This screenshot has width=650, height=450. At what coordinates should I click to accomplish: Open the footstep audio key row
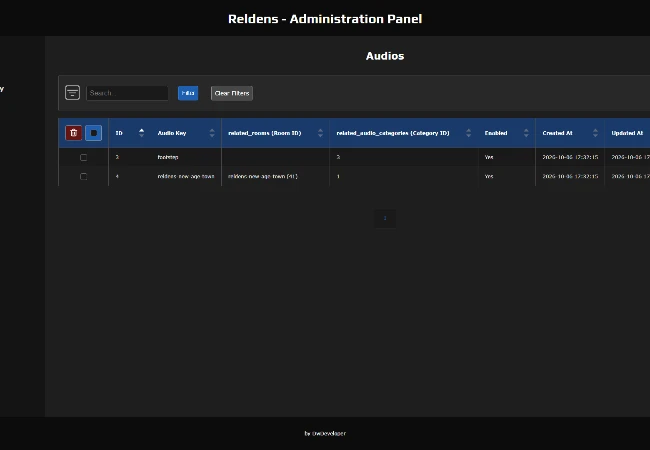pyautogui.click(x=168, y=157)
